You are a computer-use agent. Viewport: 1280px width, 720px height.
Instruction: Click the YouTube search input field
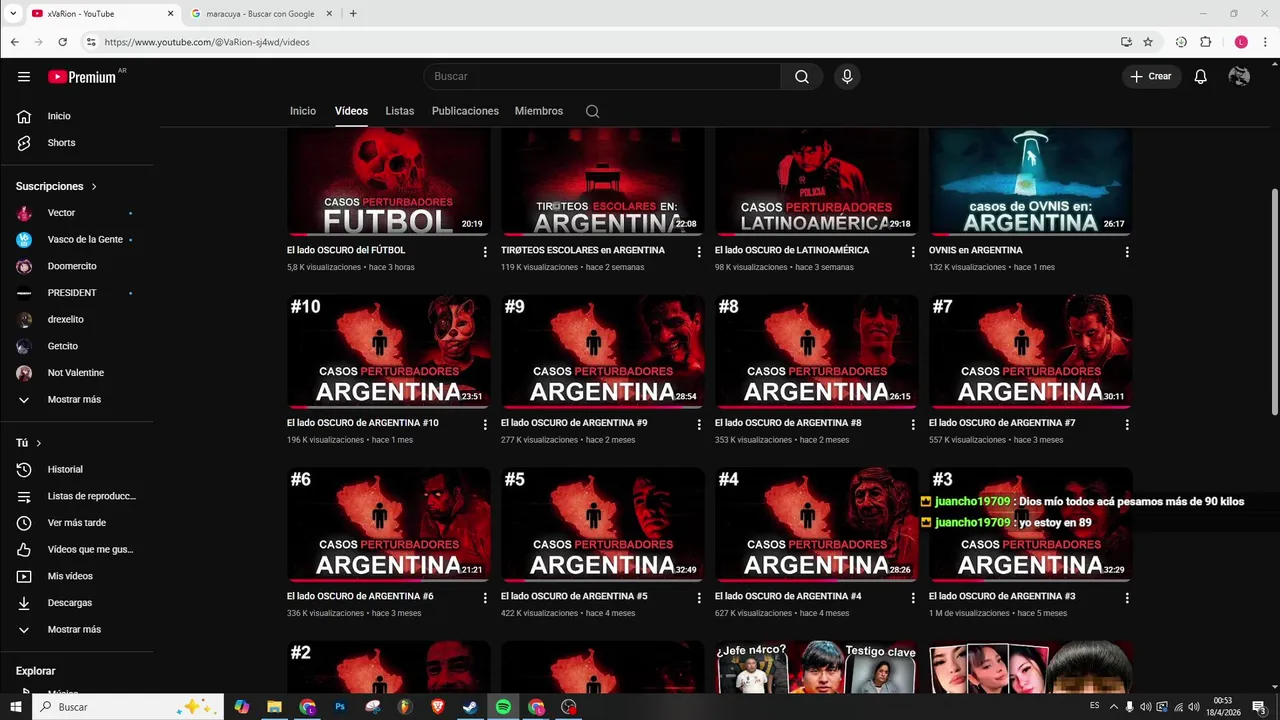pyautogui.click(x=602, y=77)
